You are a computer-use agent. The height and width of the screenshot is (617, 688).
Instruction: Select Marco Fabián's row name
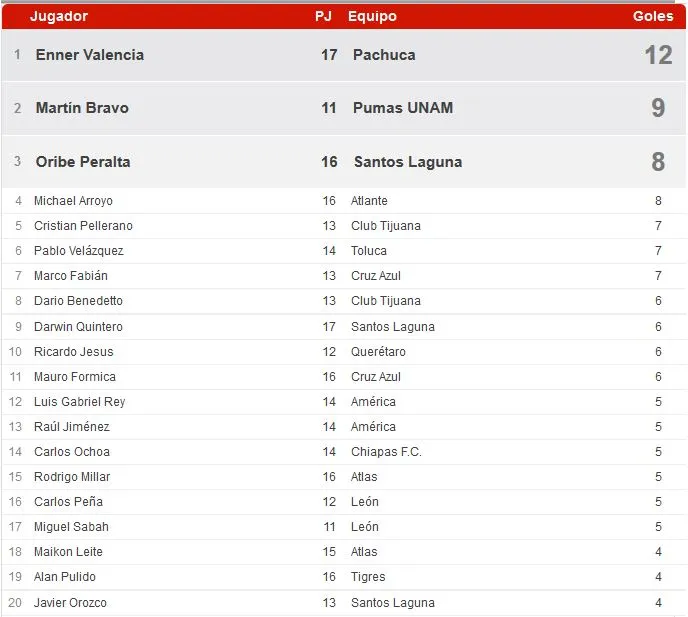71,276
